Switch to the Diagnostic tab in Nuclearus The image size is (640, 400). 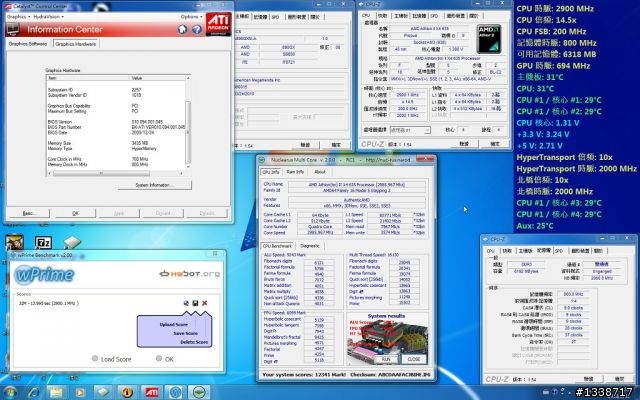[x=310, y=246]
